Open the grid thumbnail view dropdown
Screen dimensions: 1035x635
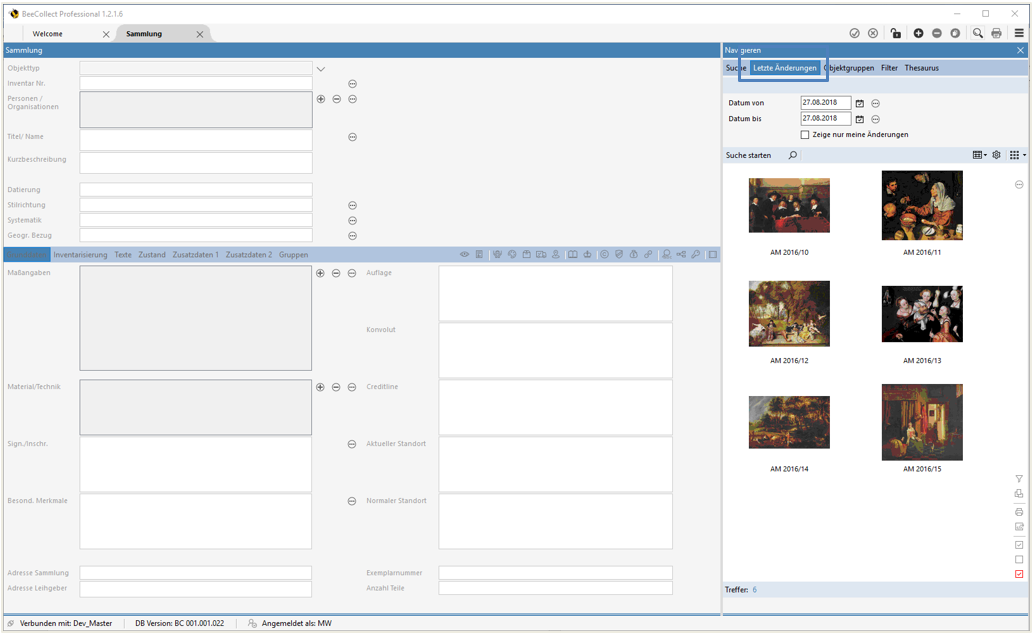click(x=1017, y=155)
